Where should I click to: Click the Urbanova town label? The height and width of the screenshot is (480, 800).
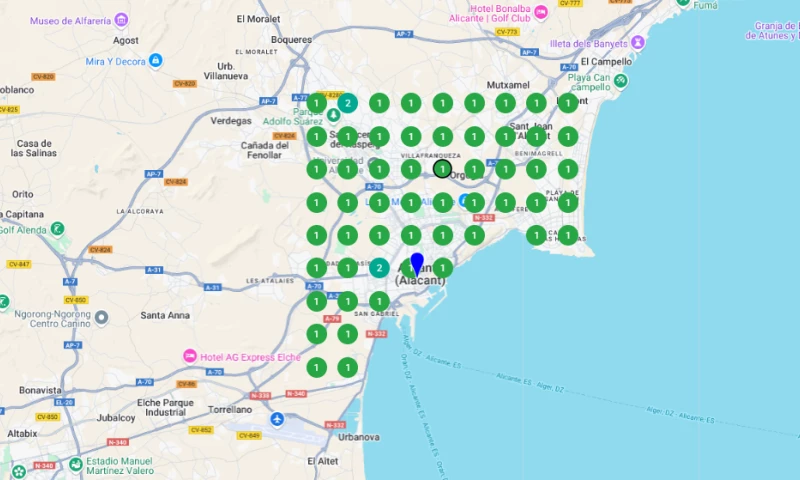[358, 437]
